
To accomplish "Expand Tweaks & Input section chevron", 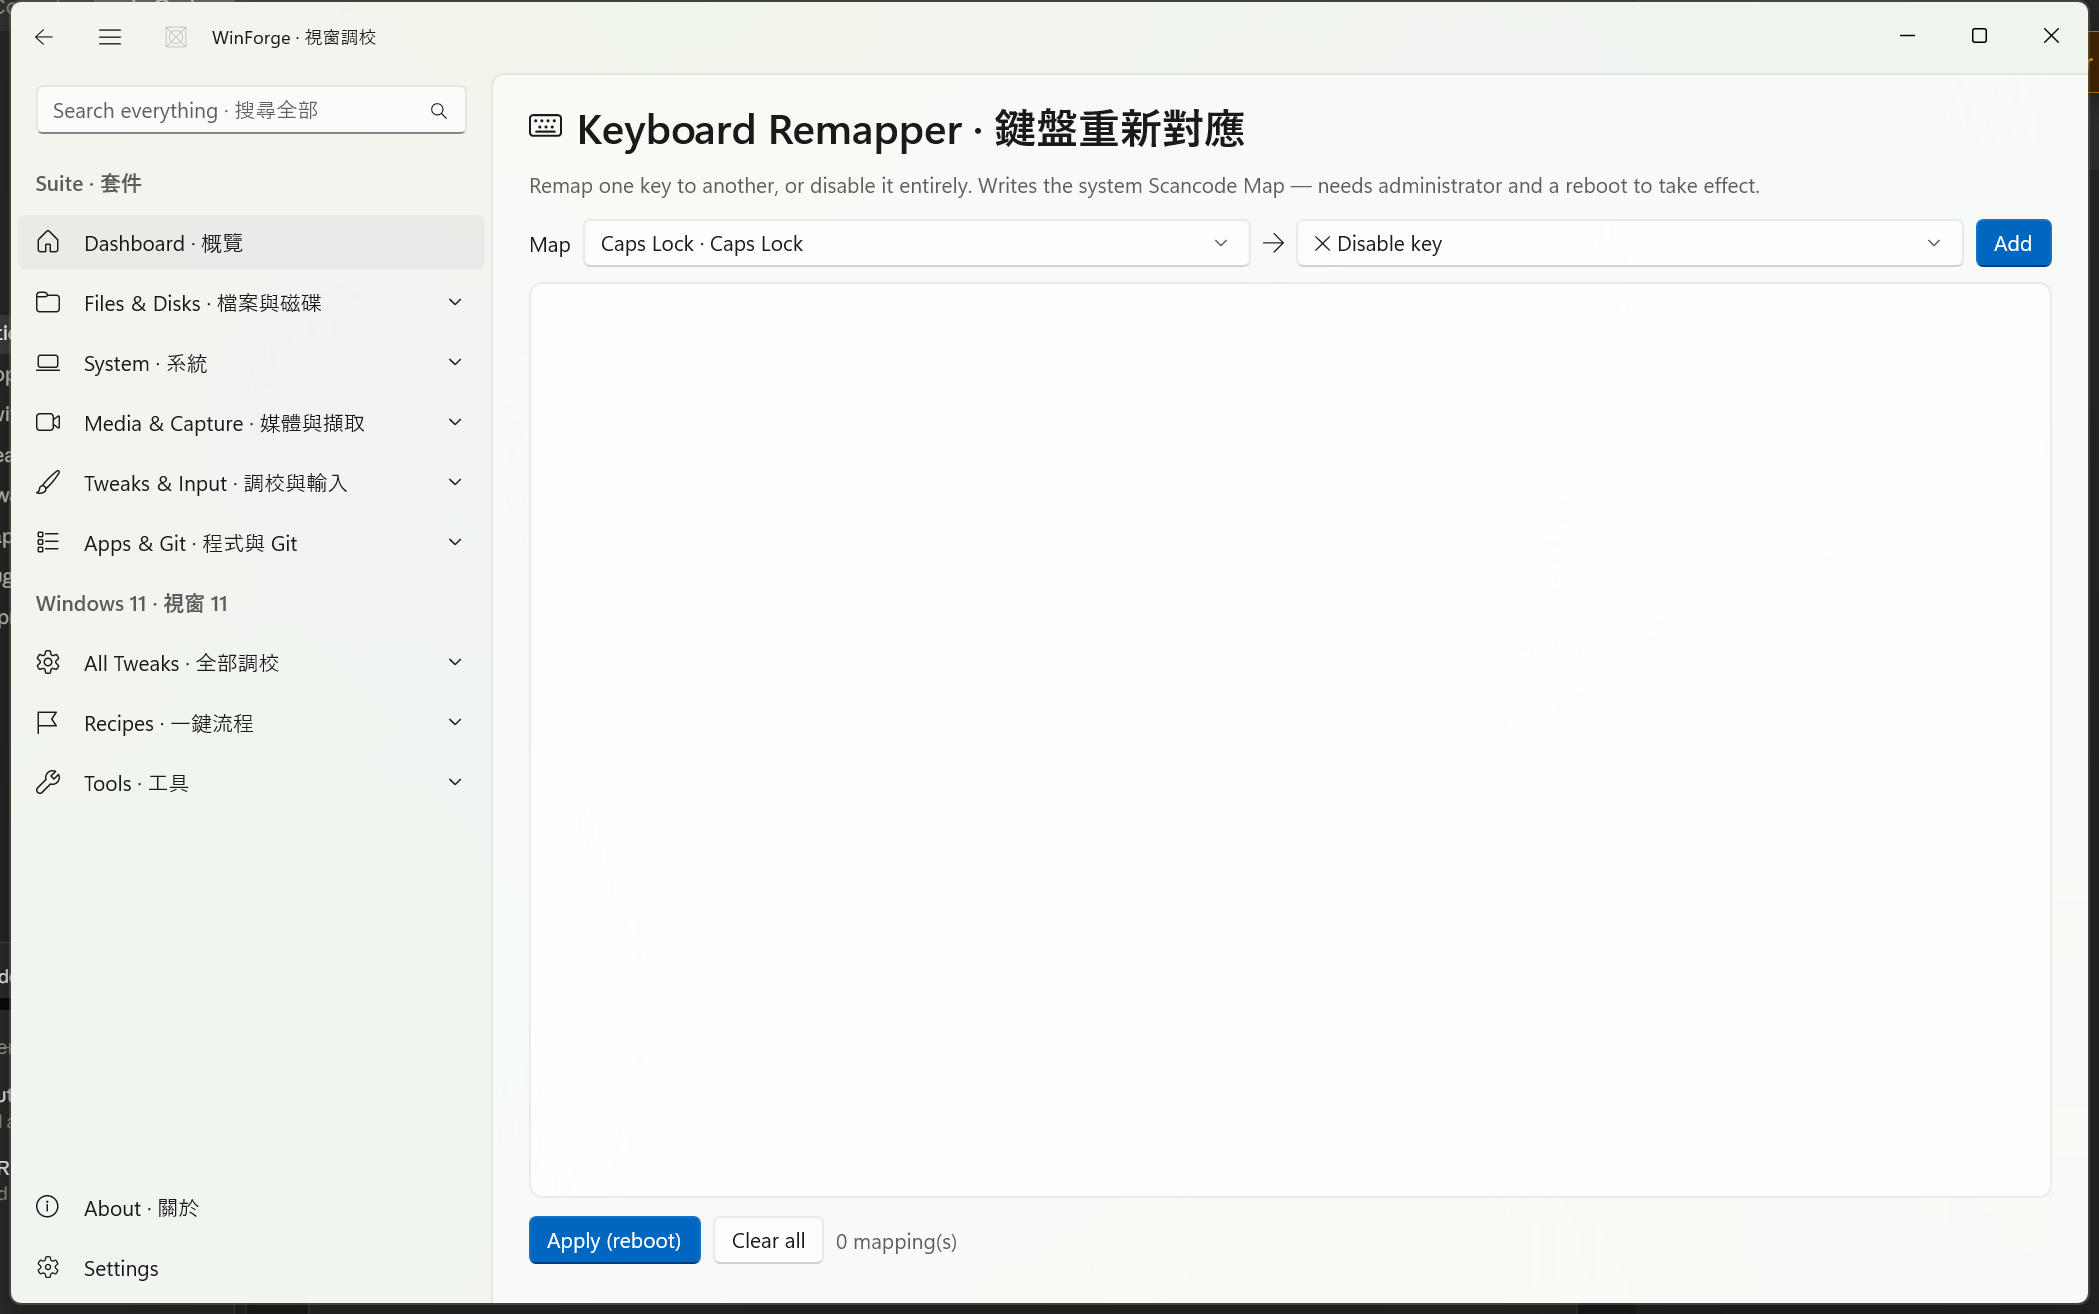I will click(x=455, y=483).
